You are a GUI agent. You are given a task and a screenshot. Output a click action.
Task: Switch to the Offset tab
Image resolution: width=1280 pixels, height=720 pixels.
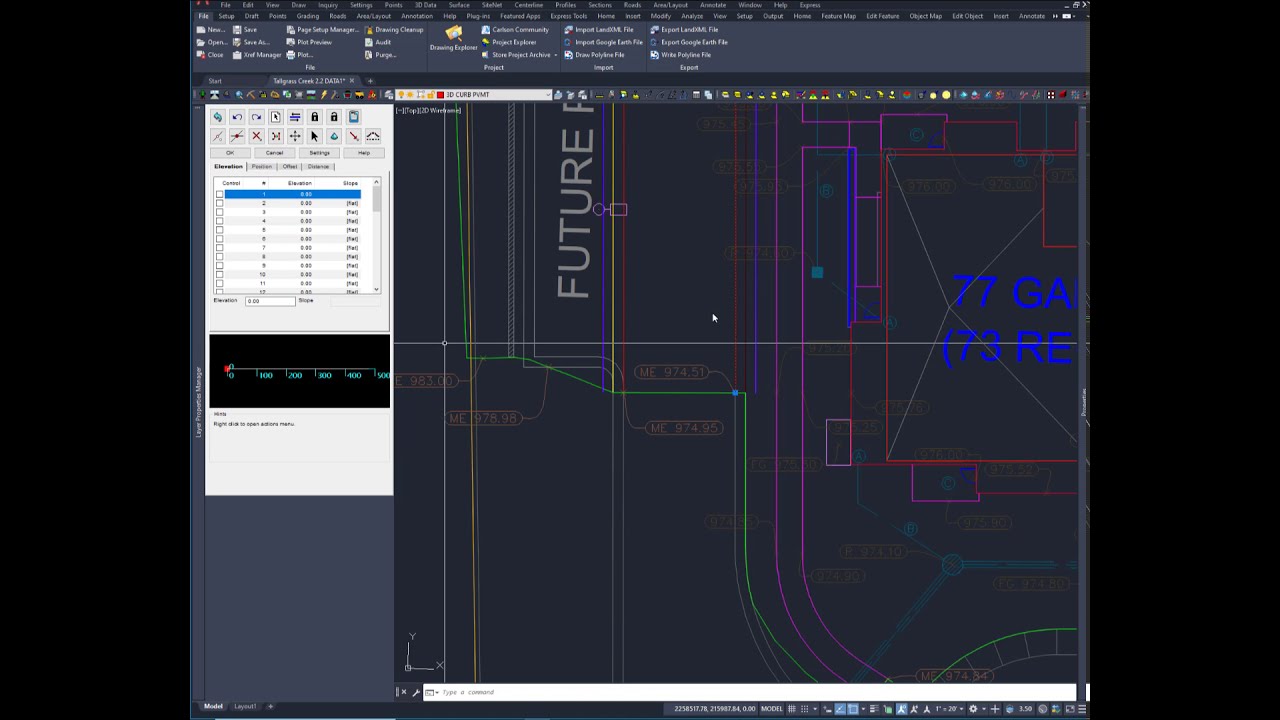pos(290,167)
